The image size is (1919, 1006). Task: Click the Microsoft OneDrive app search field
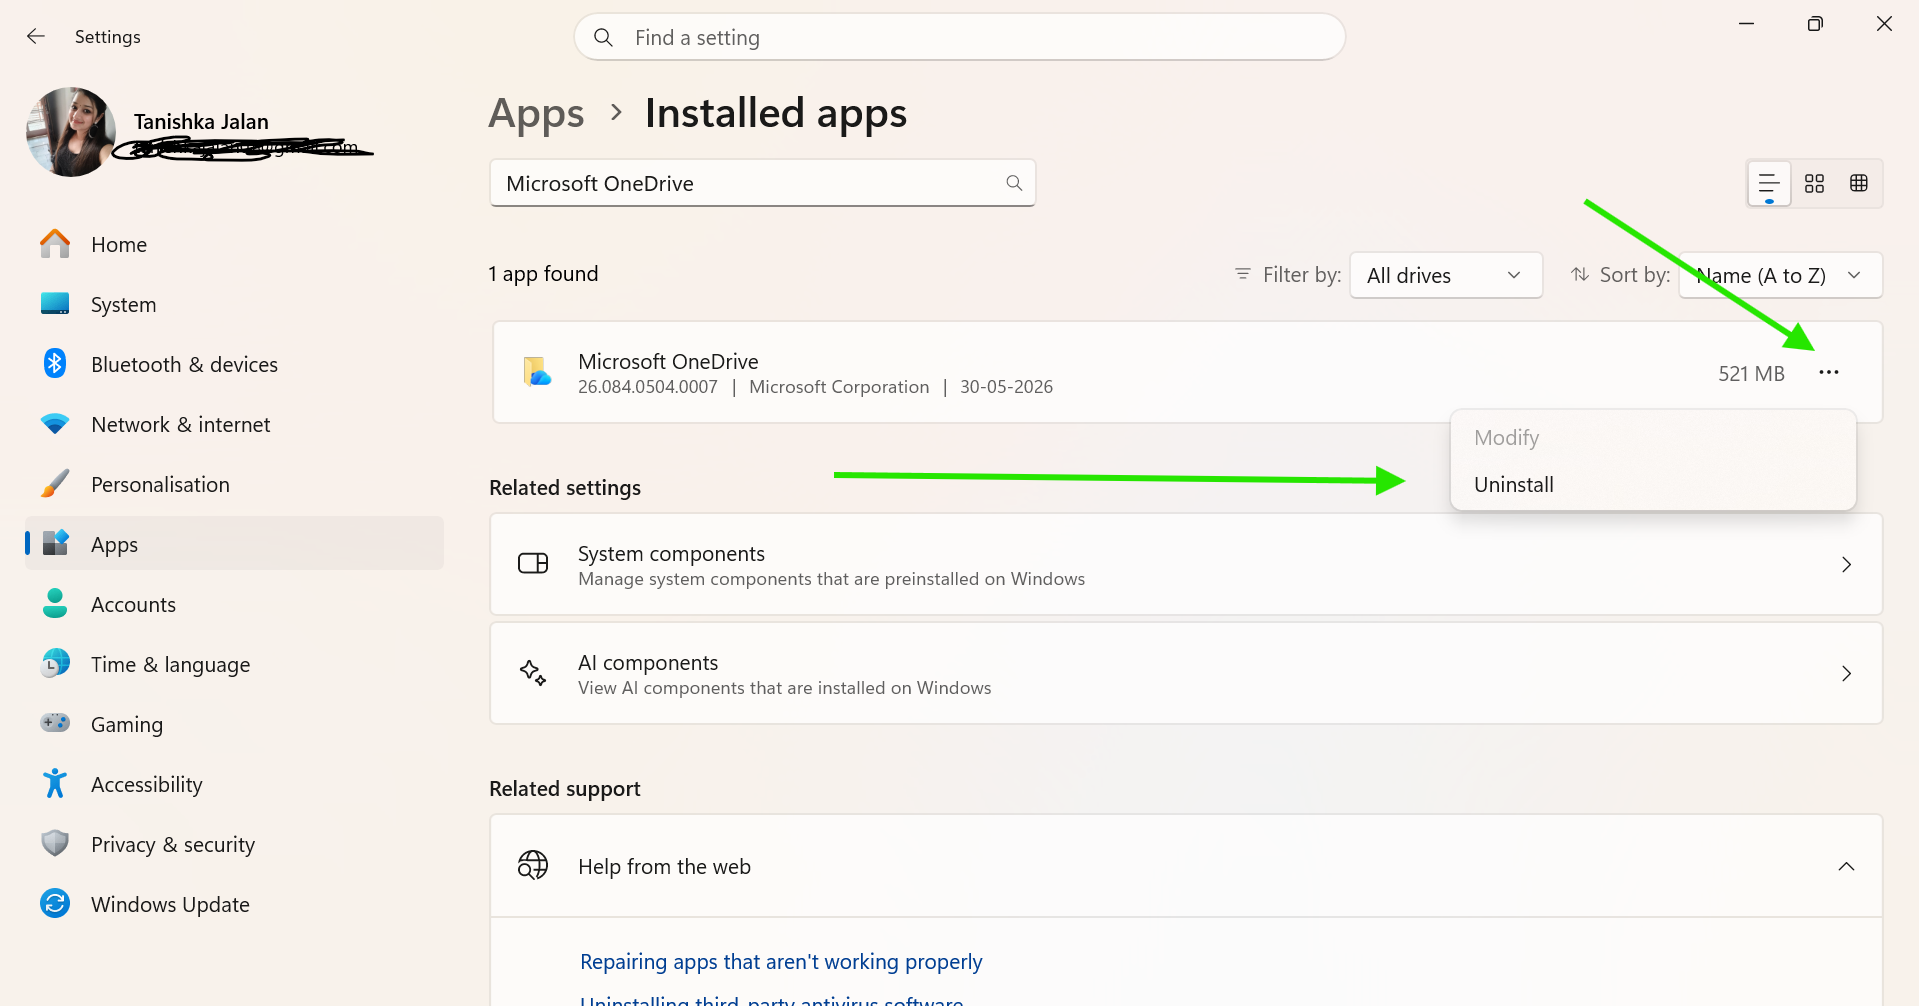[762, 183]
